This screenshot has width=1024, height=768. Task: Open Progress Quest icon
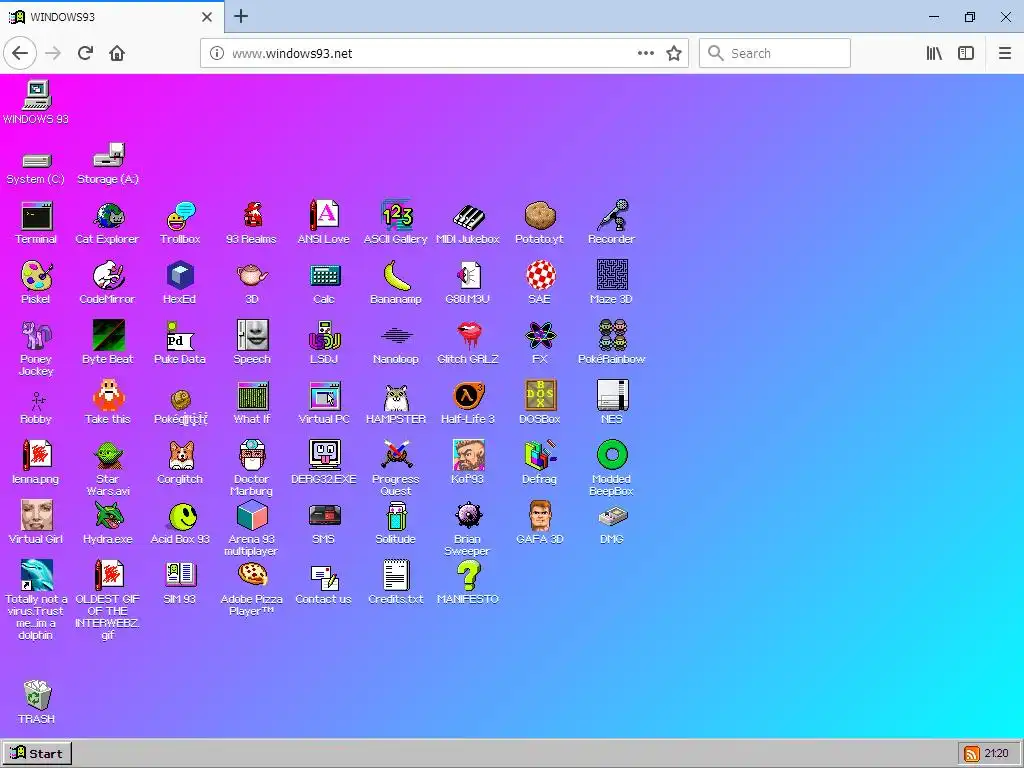[396, 455]
